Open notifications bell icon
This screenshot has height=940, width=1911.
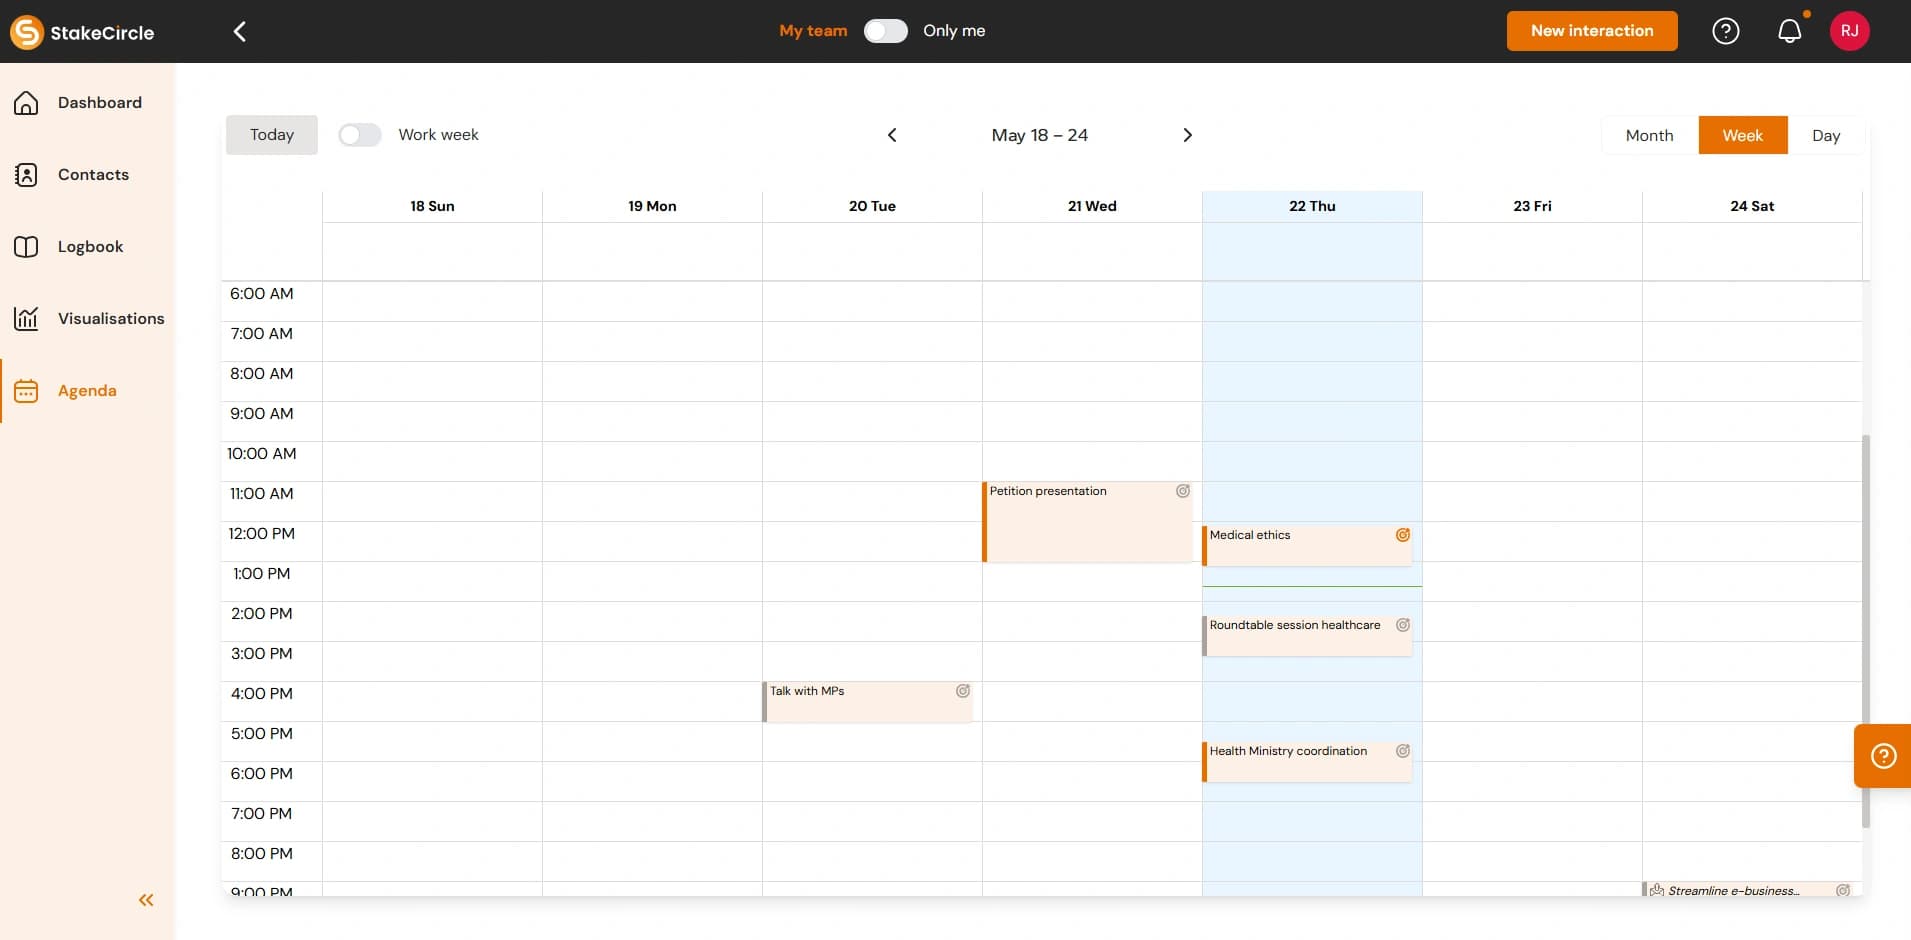pyautogui.click(x=1789, y=31)
